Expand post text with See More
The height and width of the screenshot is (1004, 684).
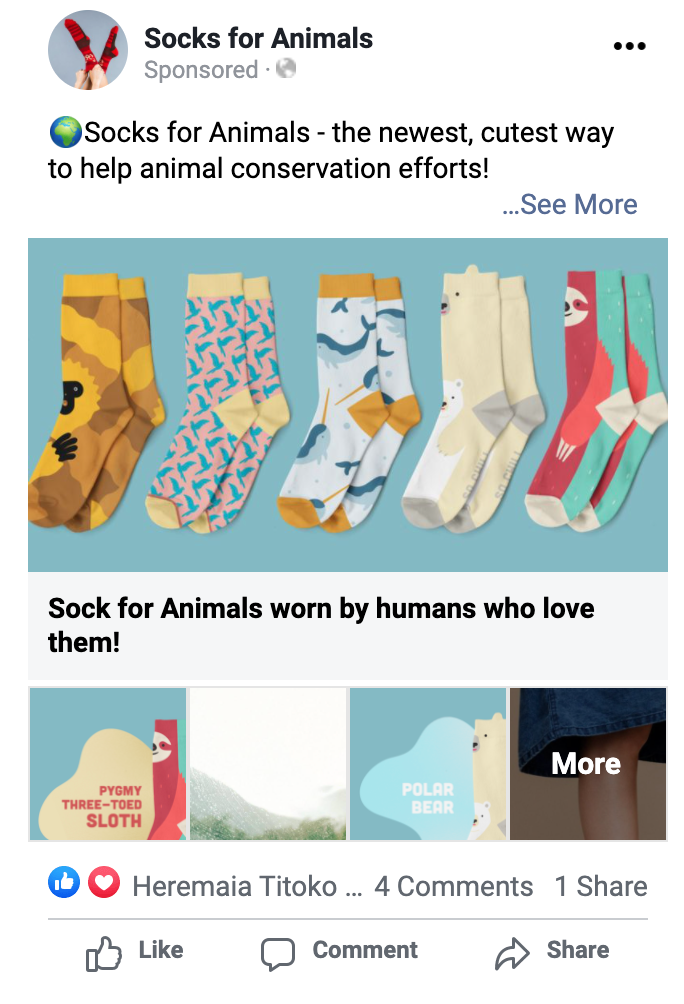[570, 205]
